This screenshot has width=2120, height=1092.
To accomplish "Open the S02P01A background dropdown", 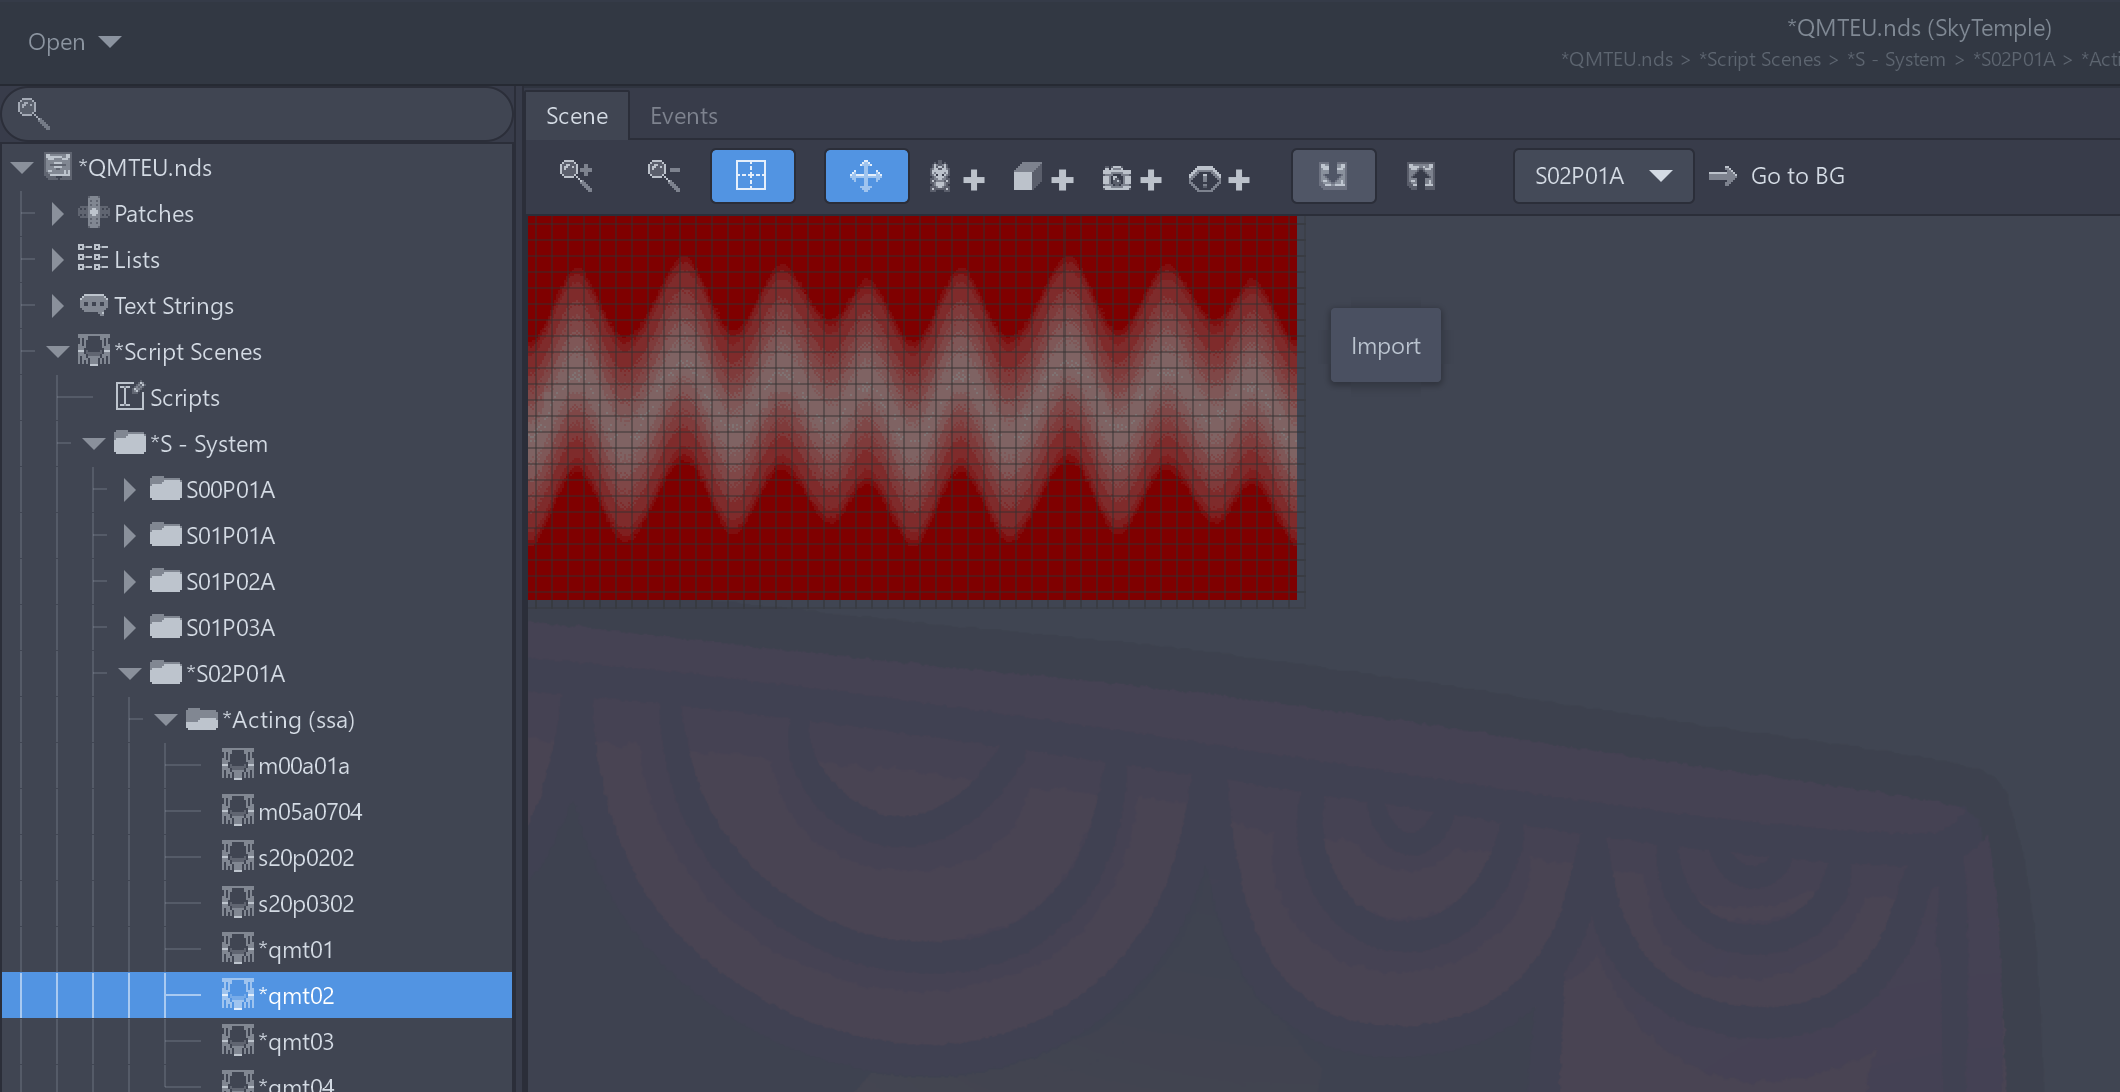I will point(1602,176).
